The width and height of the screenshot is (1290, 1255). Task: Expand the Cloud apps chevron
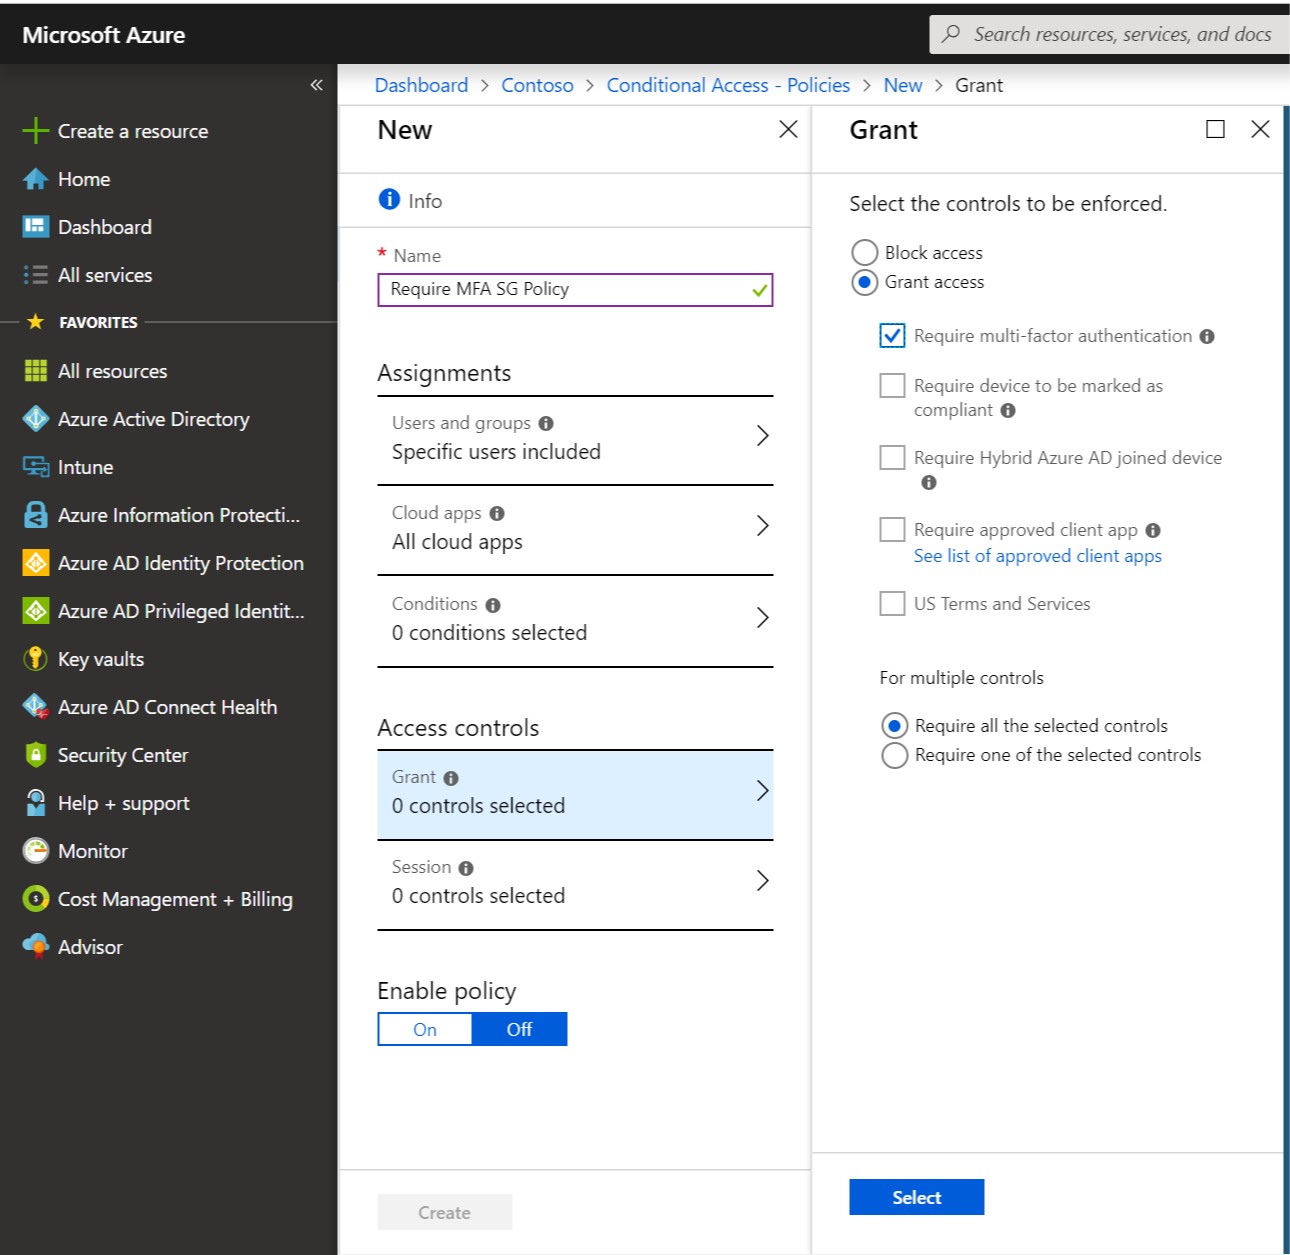click(762, 526)
